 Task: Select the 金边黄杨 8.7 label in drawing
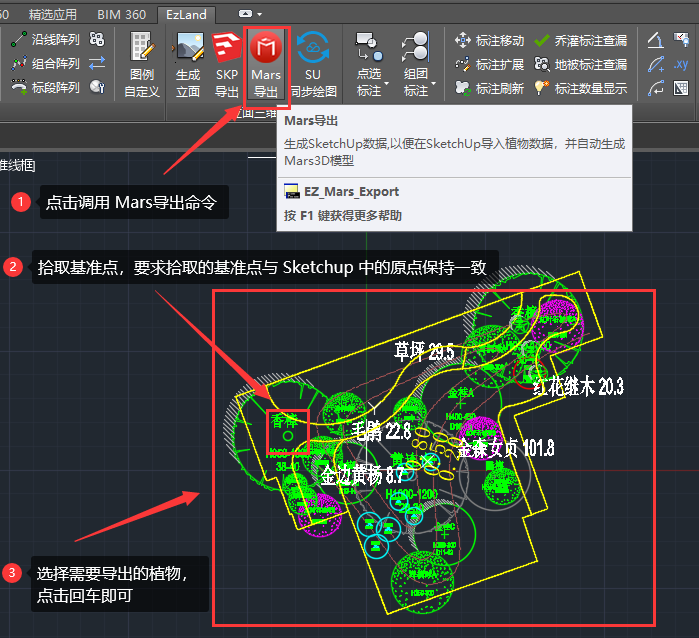362,475
